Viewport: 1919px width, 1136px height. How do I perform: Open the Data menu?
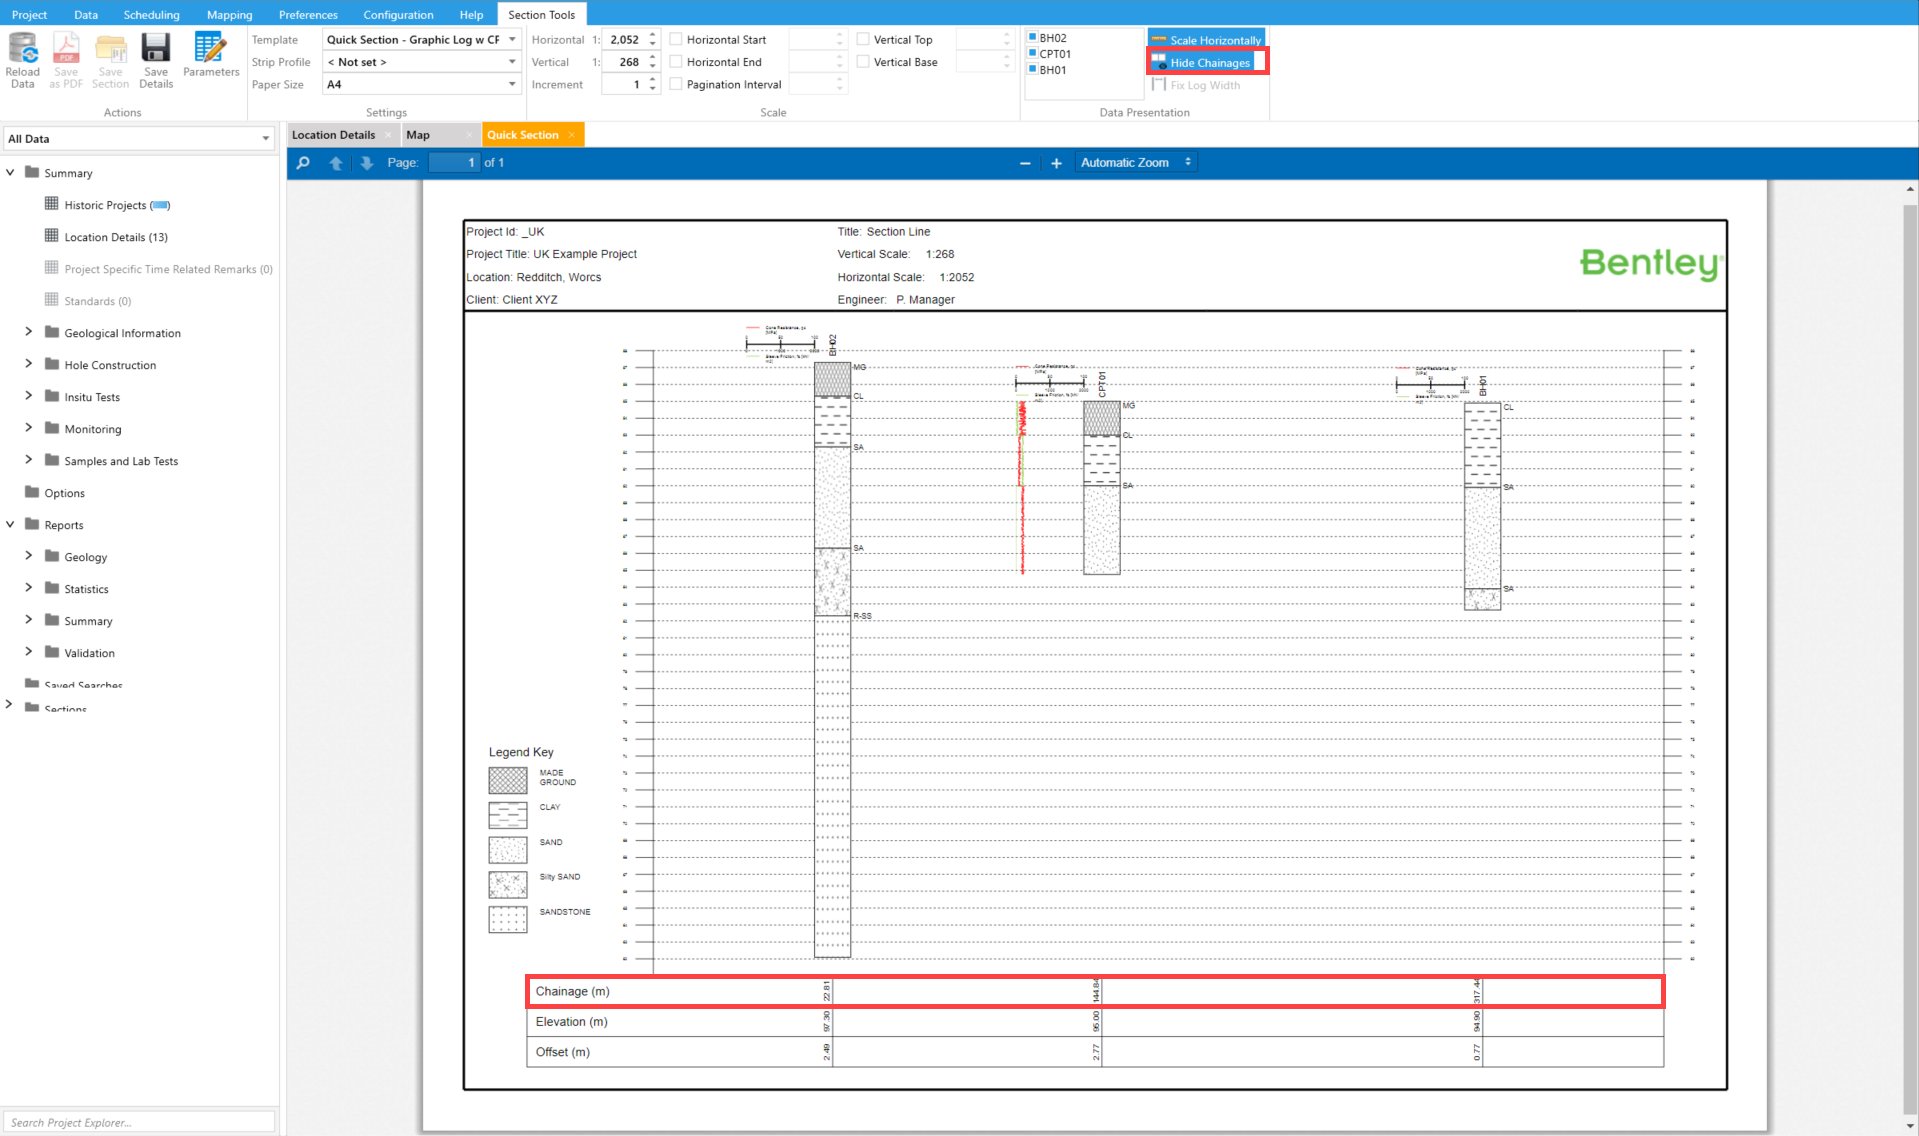[x=86, y=14]
